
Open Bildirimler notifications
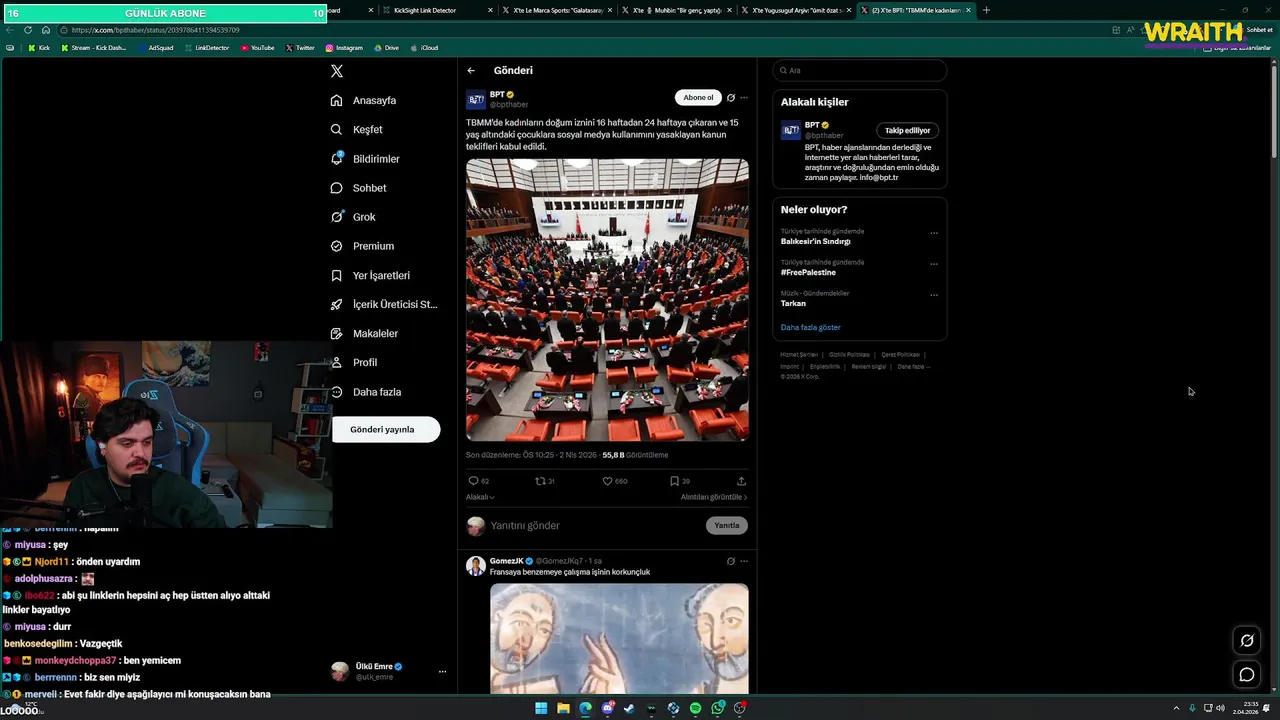[x=365, y=159]
